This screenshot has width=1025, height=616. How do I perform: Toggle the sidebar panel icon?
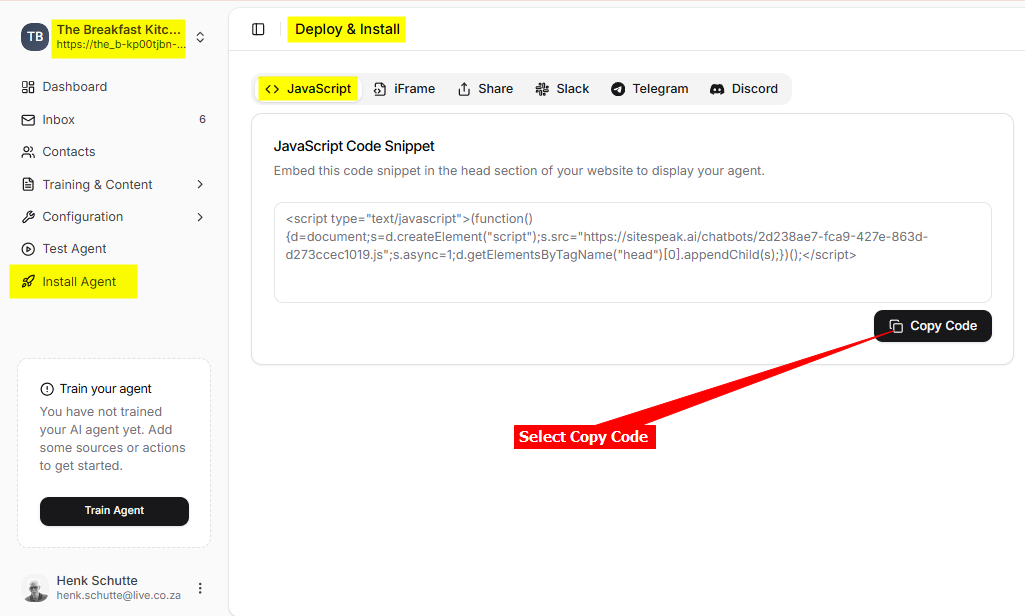[x=258, y=29]
